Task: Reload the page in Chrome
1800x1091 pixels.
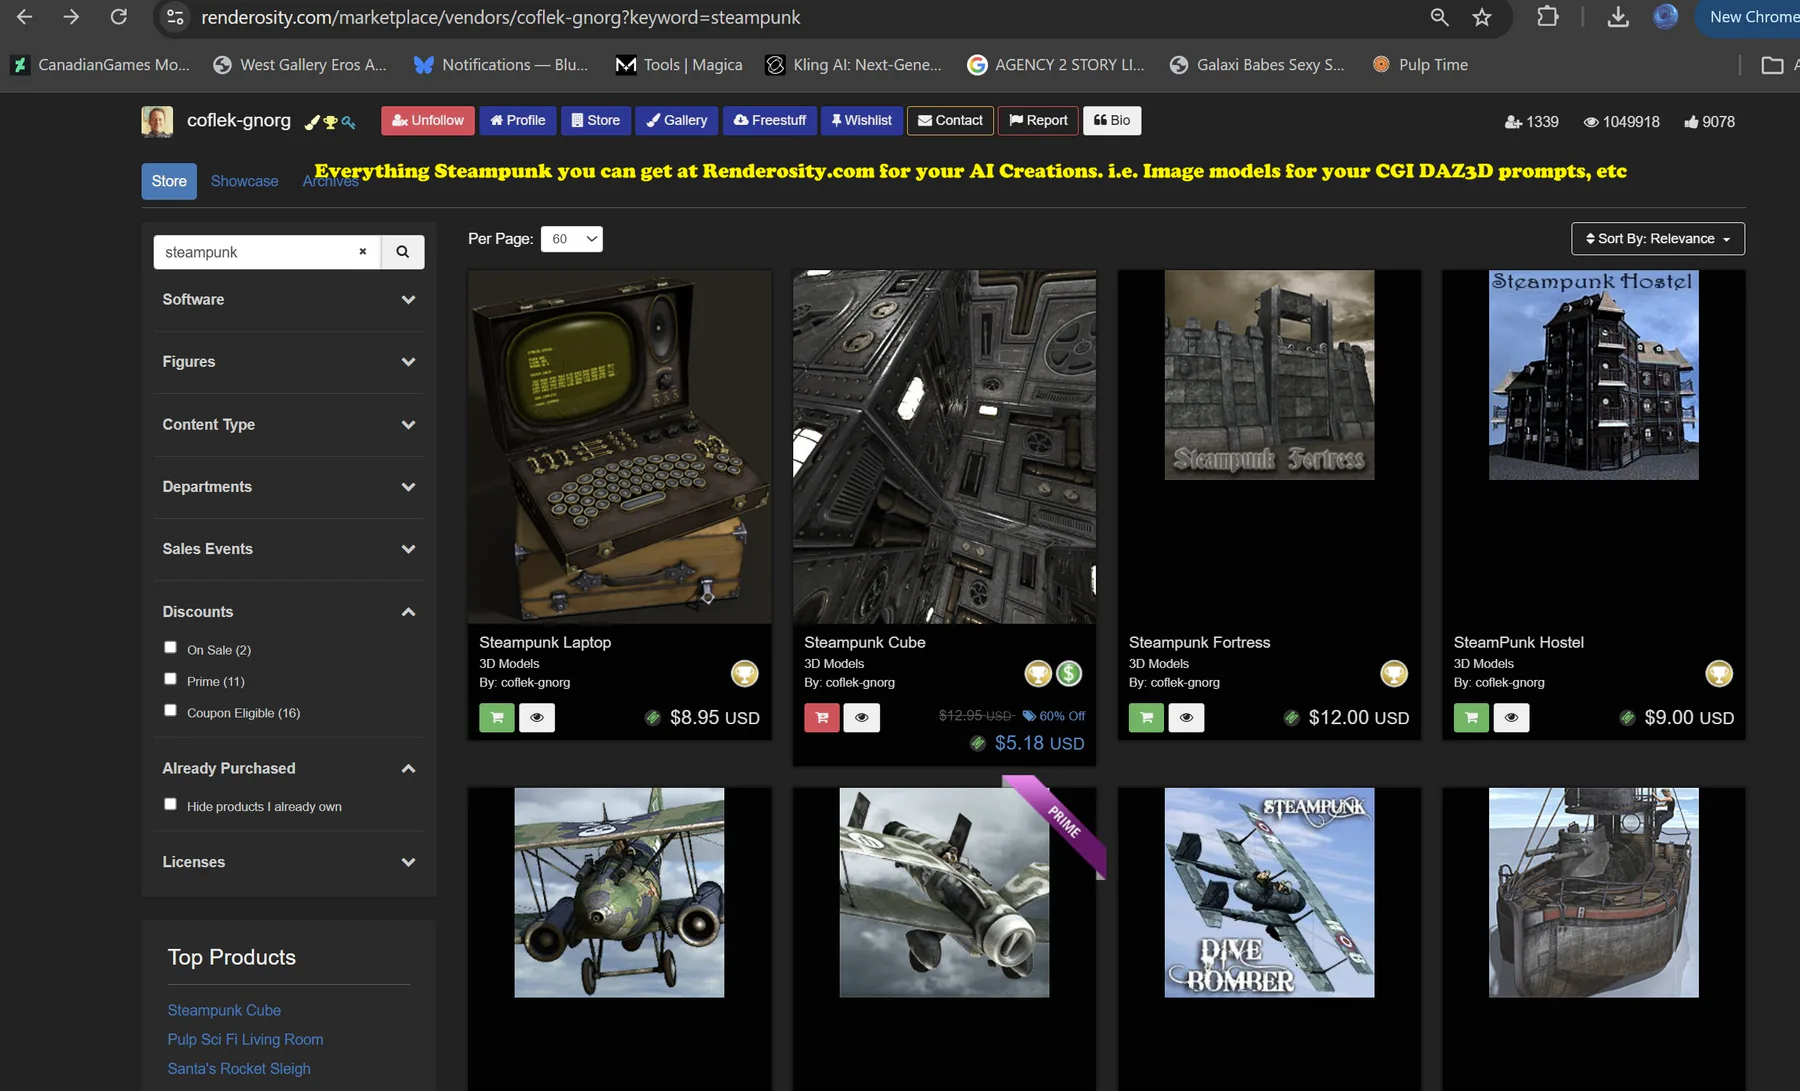Action: pyautogui.click(x=118, y=17)
